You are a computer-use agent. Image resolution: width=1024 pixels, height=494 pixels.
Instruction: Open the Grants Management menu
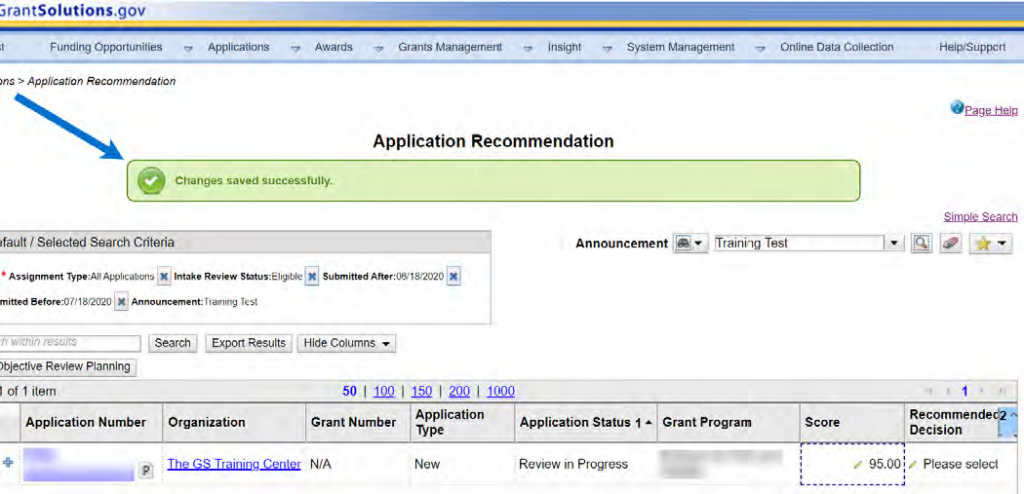(x=449, y=47)
